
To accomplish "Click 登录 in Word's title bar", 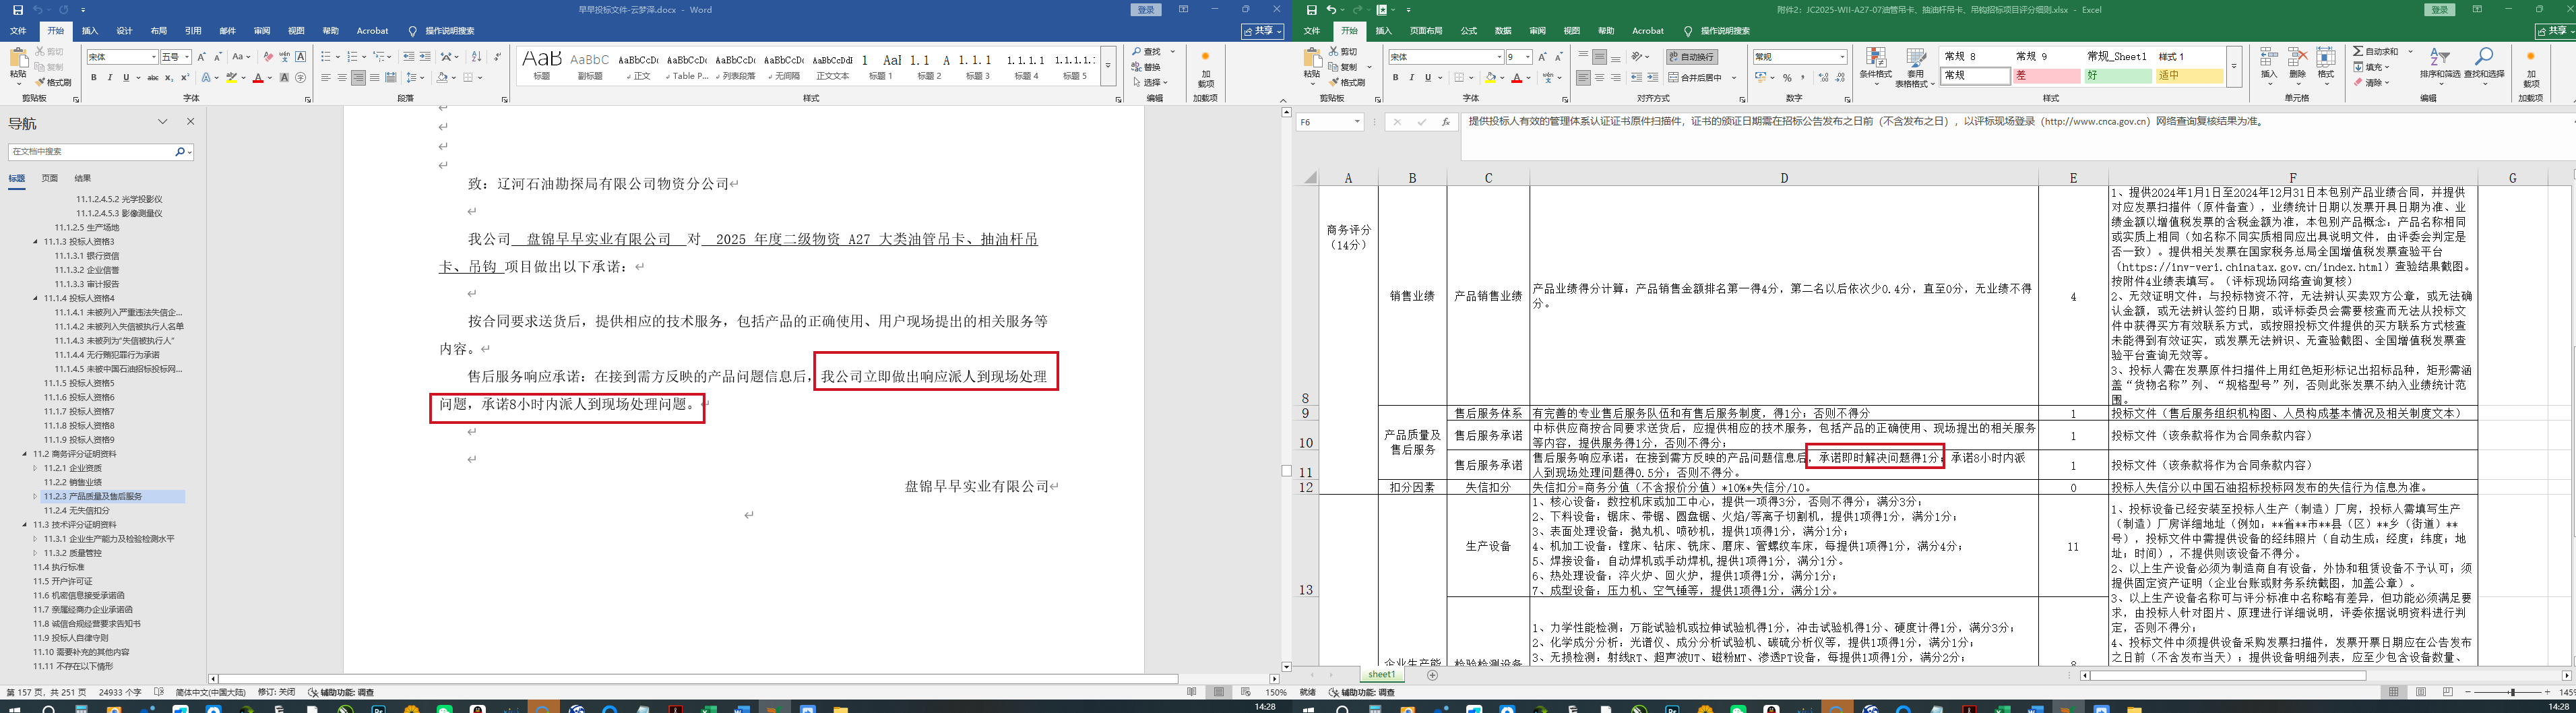I will (x=1146, y=10).
